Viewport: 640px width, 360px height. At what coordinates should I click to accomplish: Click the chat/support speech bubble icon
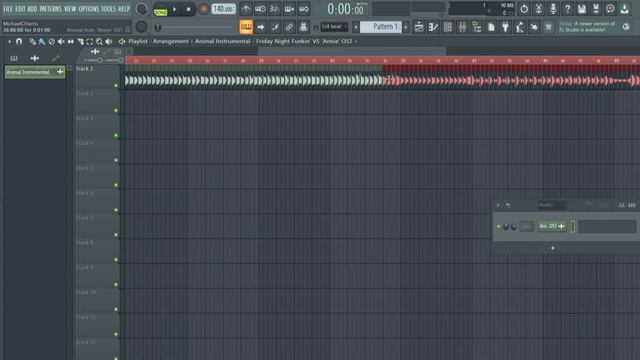610,9
